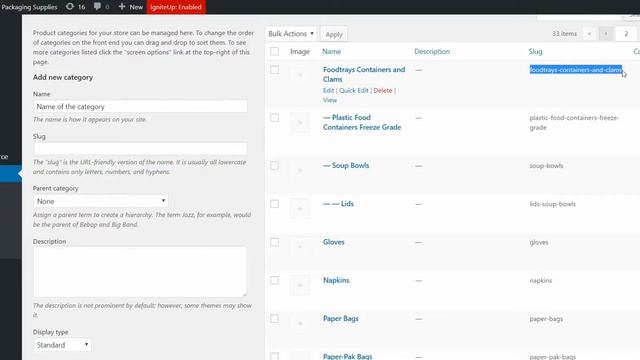Sort table by Description column

coord(432,51)
